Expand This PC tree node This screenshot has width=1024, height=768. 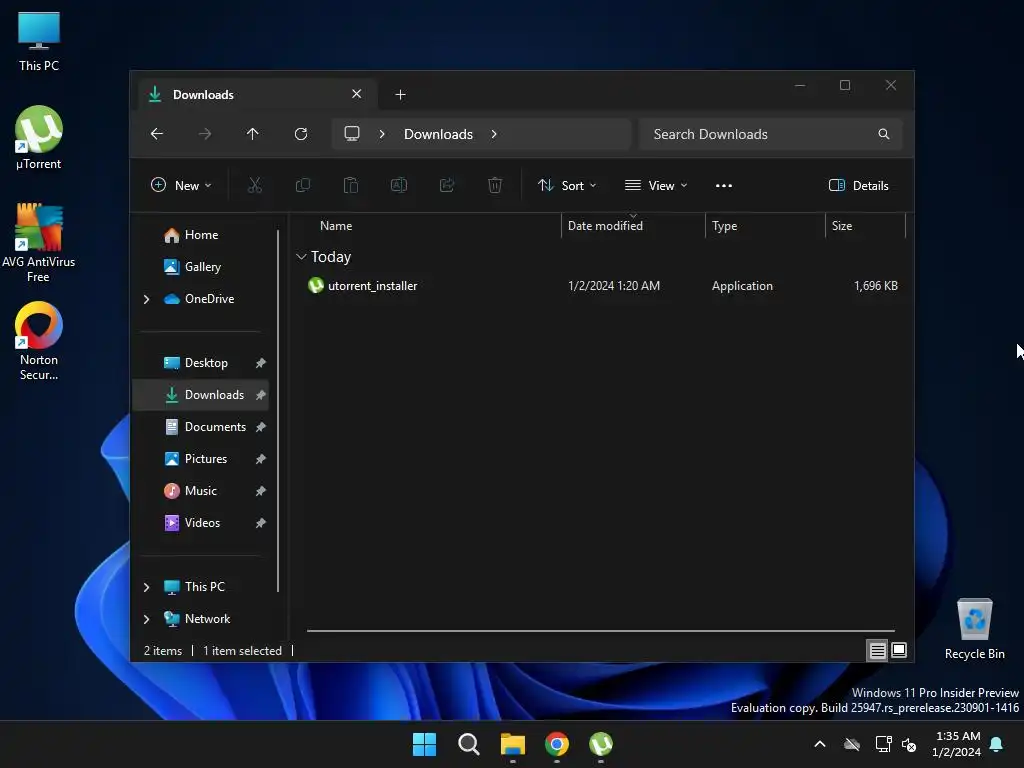click(146, 587)
